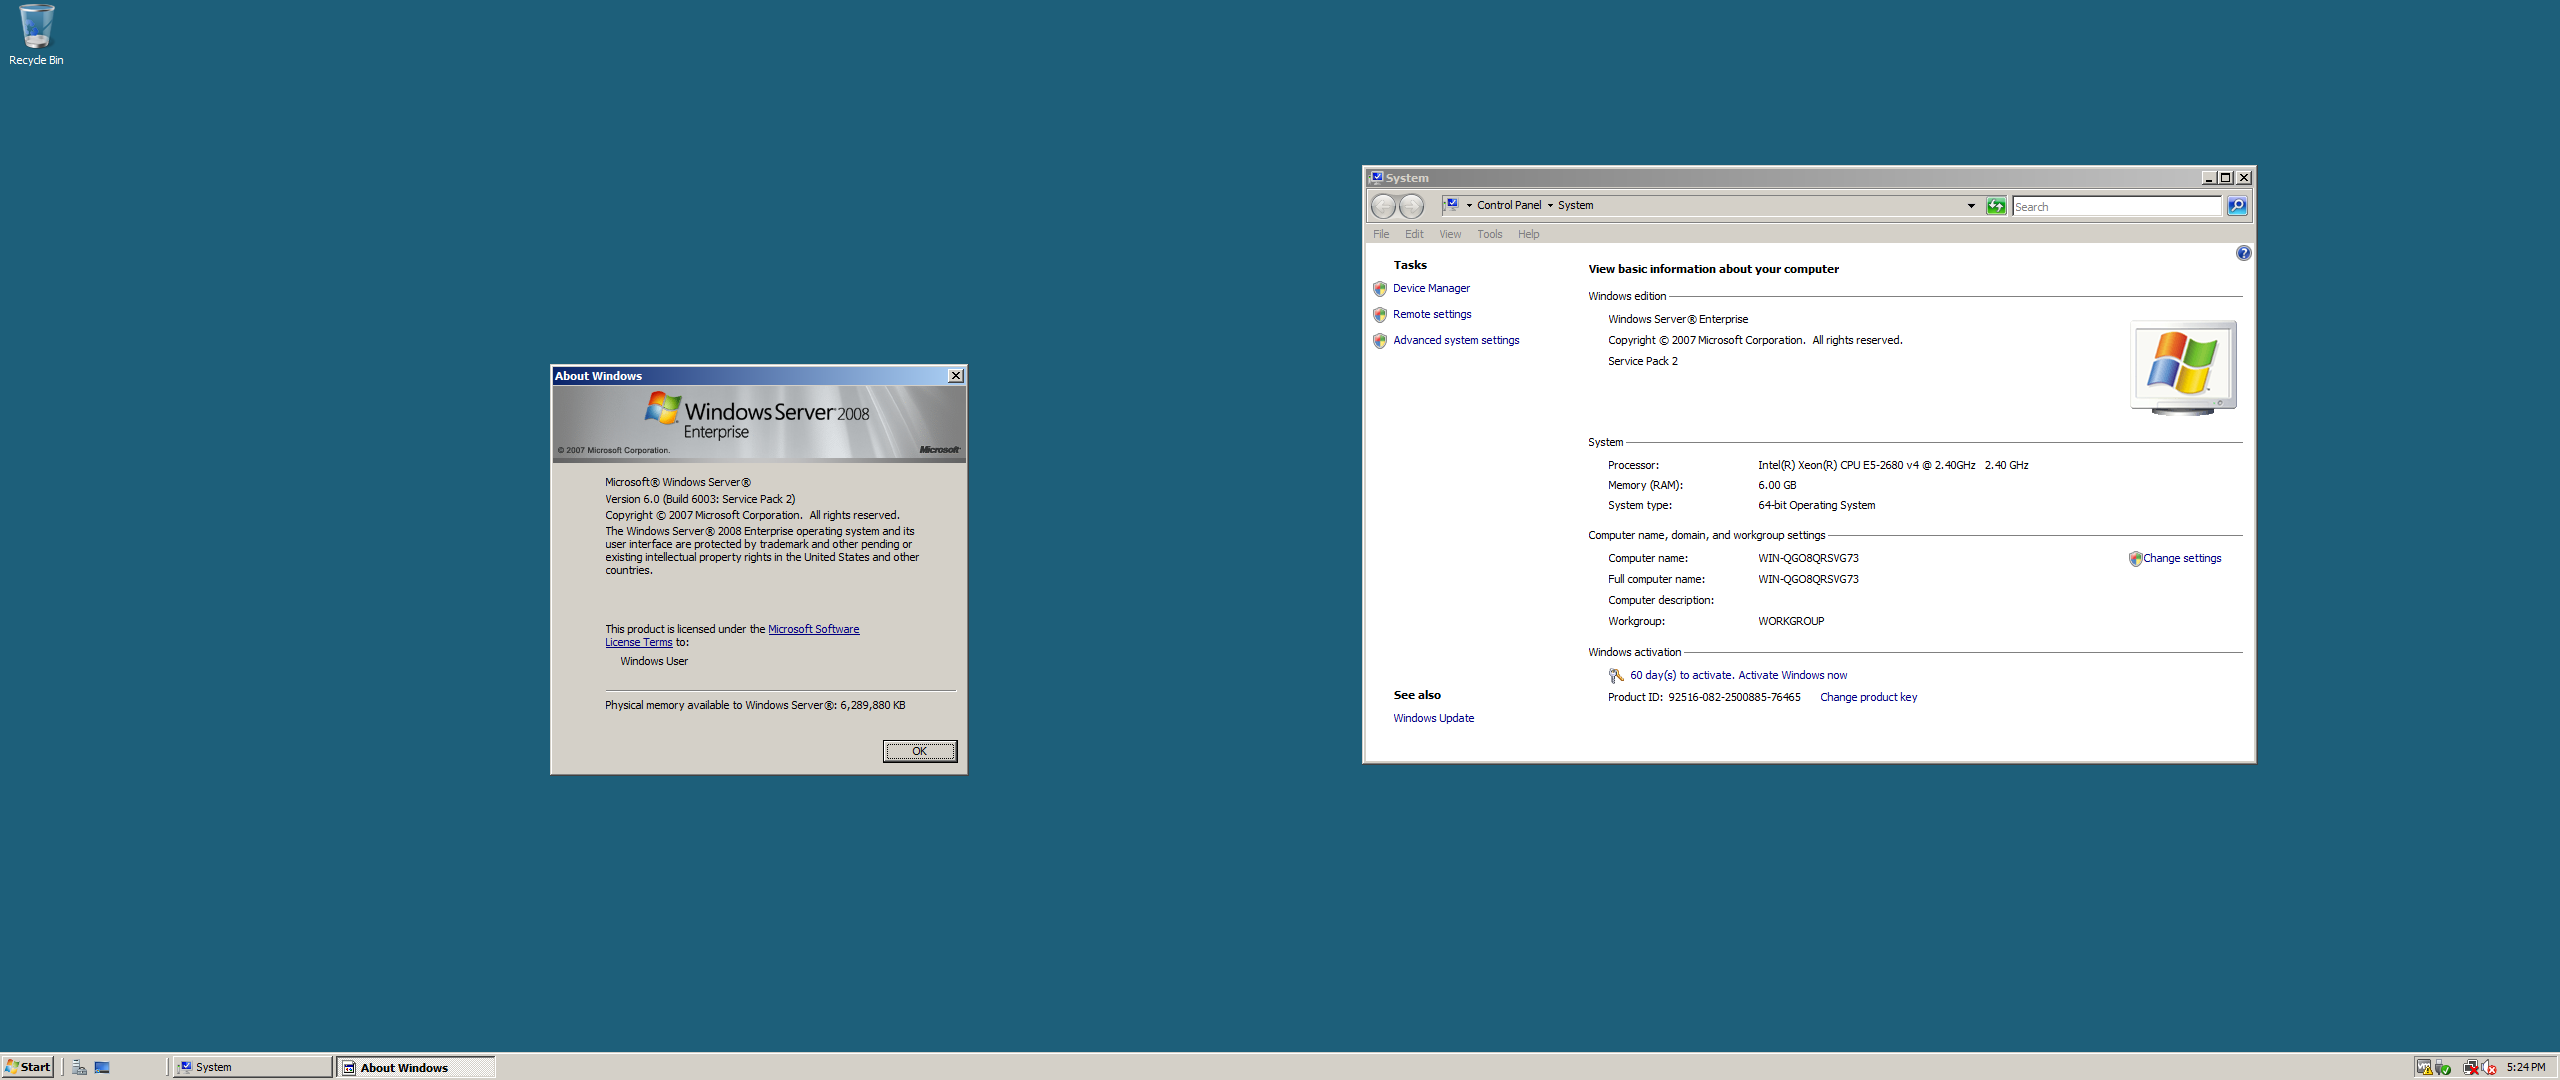Click the forward arrow in System window
The height and width of the screenshot is (1080, 2560).
(x=1411, y=206)
